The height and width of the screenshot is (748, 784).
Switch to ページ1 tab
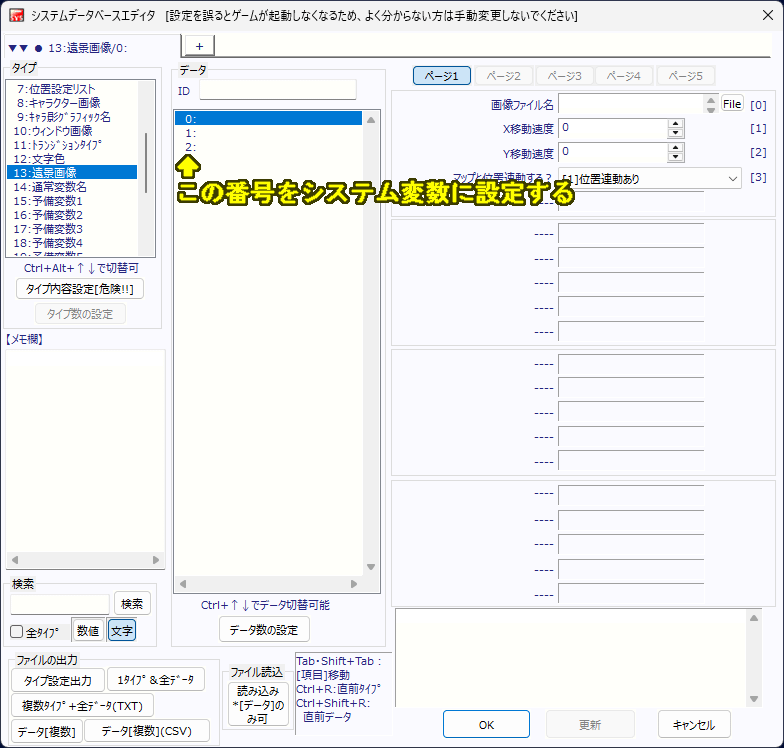click(x=441, y=76)
